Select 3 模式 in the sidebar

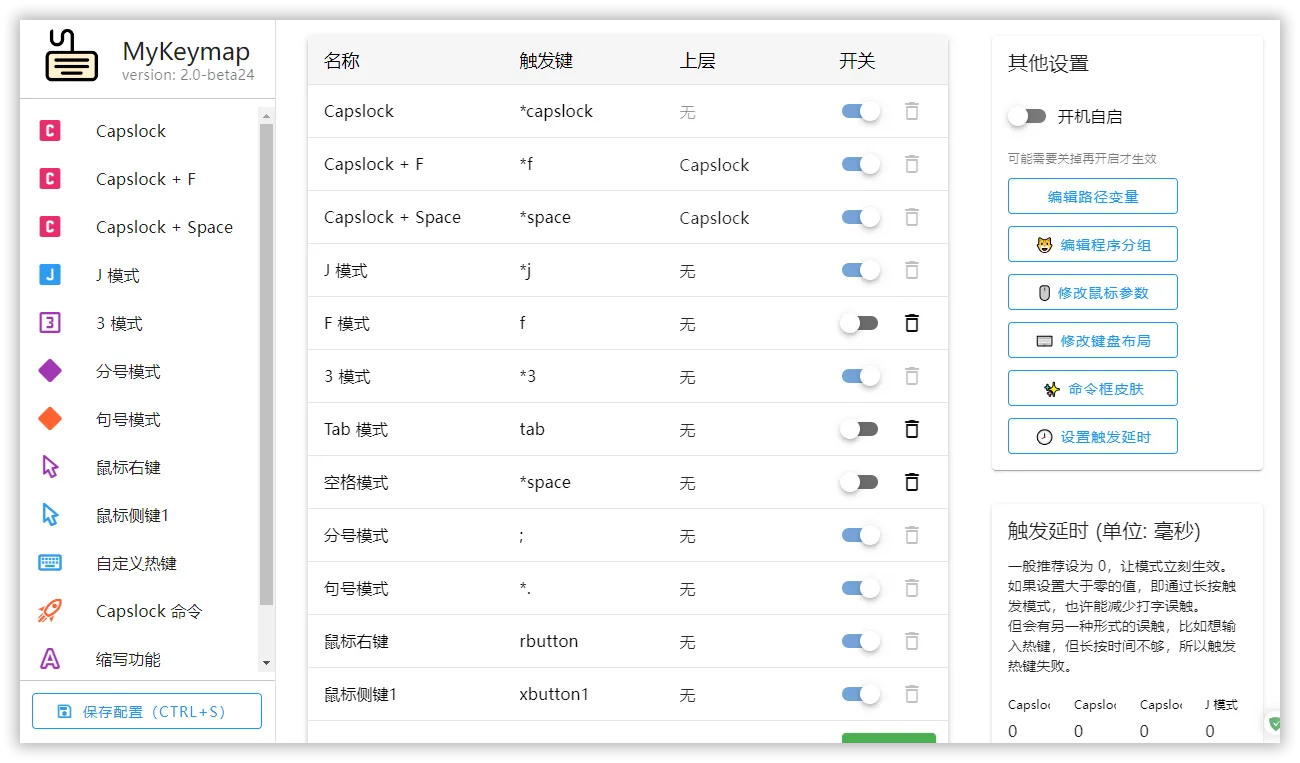tap(139, 323)
